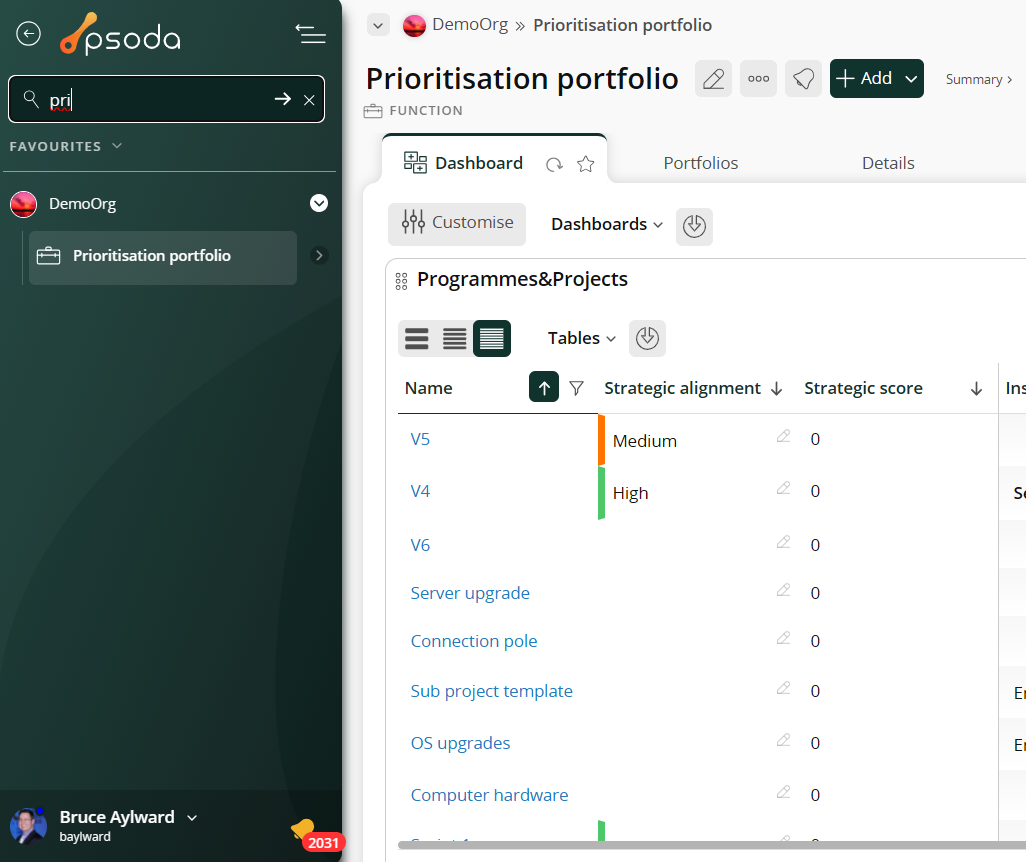Click the horizontal scrollbar under the table
Viewport: 1026px width, 862px height.
700,845
